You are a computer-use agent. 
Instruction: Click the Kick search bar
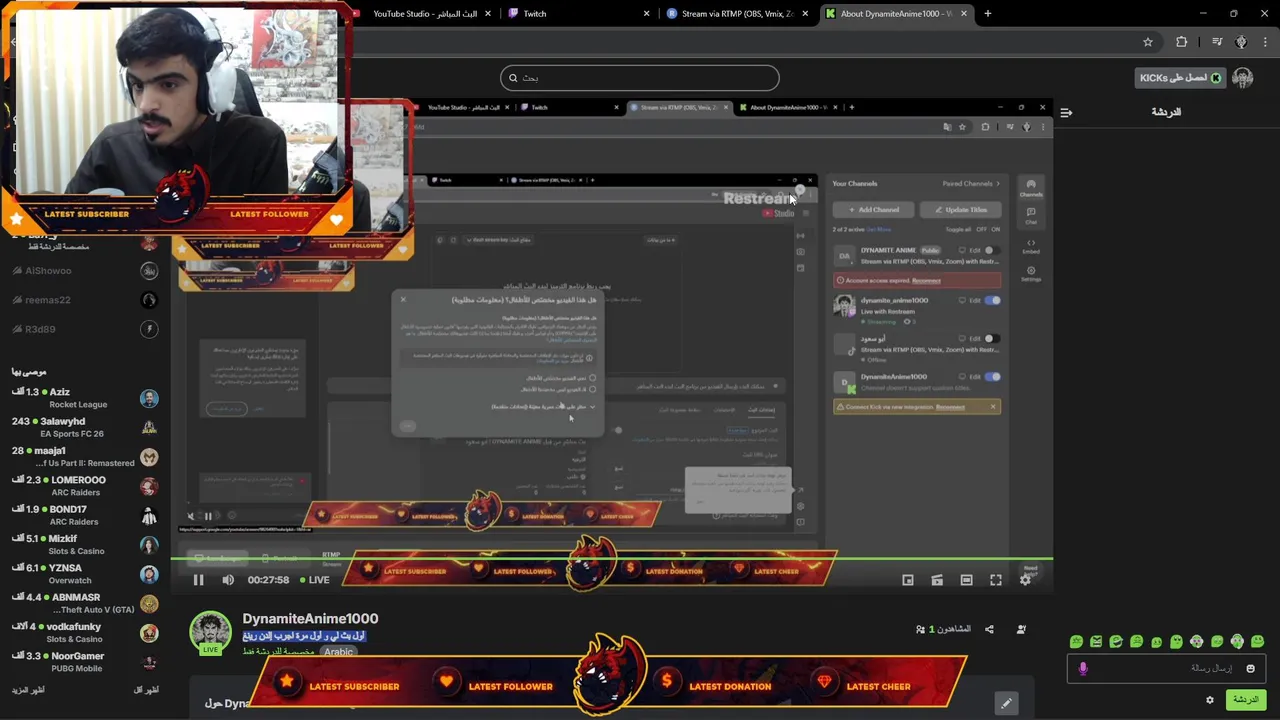[640, 78]
